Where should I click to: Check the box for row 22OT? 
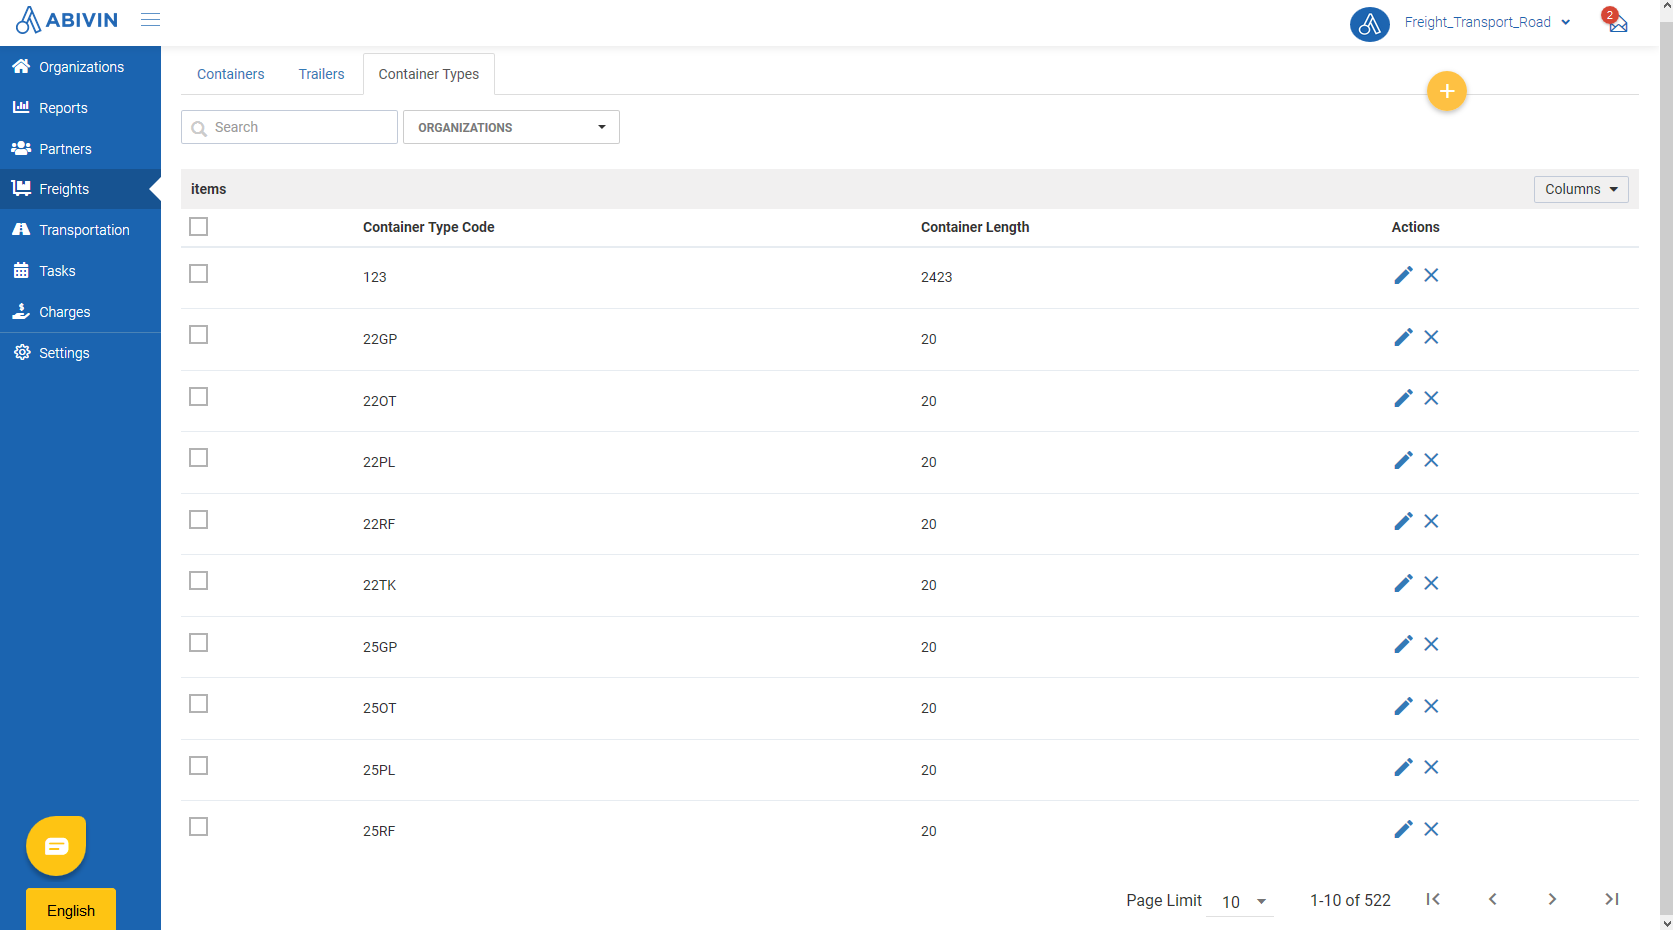coord(199,397)
